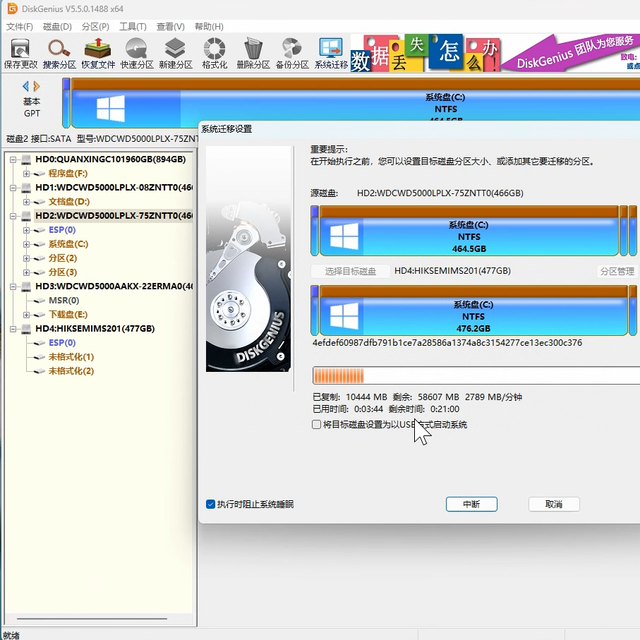Expand the 文档盘(D:) partition node
The image size is (640, 640).
26,202
